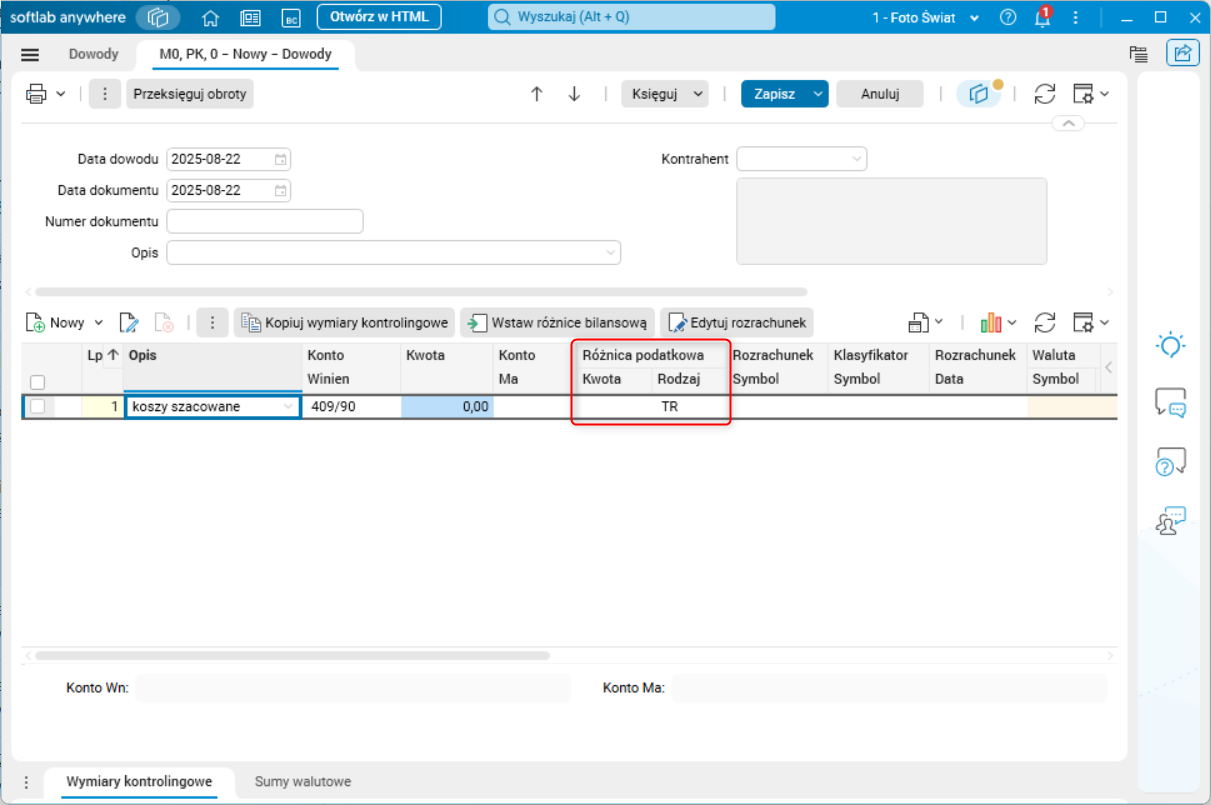The width and height of the screenshot is (1211, 805).
Task: Go to the home icon in header
Action: tap(210, 17)
